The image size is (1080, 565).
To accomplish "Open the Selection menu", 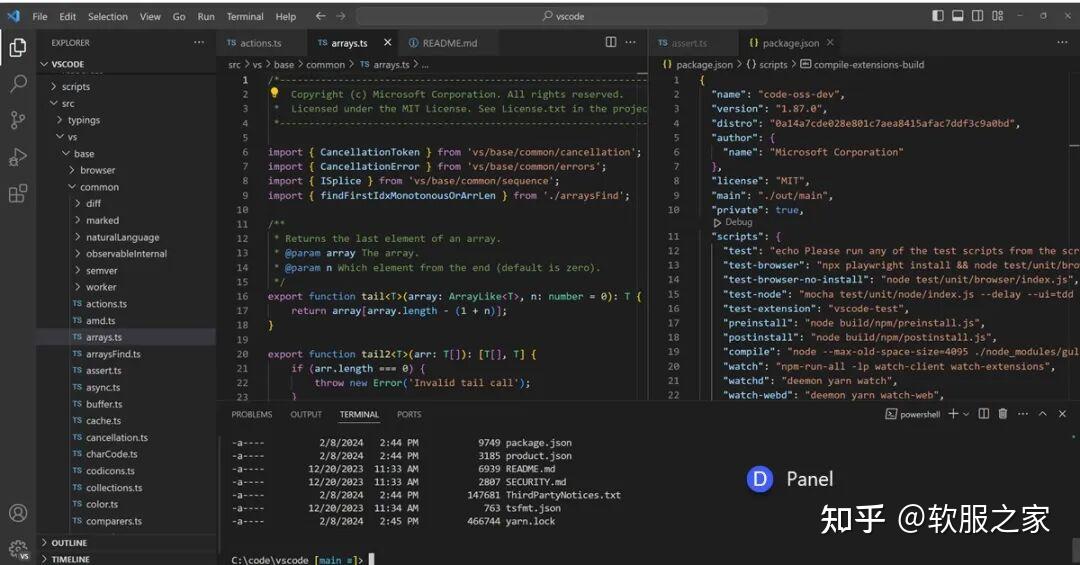I will (107, 17).
